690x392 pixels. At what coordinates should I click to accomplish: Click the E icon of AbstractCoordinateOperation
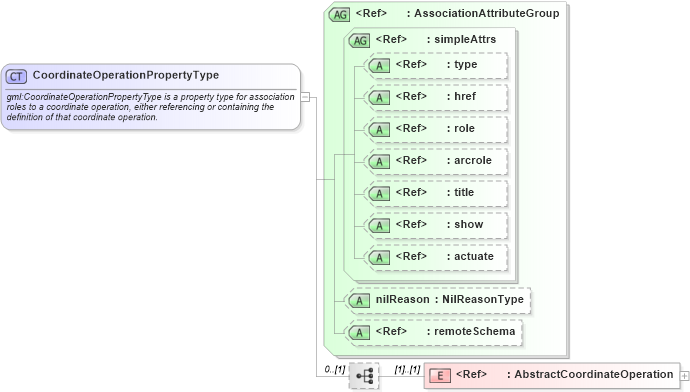(x=440, y=376)
